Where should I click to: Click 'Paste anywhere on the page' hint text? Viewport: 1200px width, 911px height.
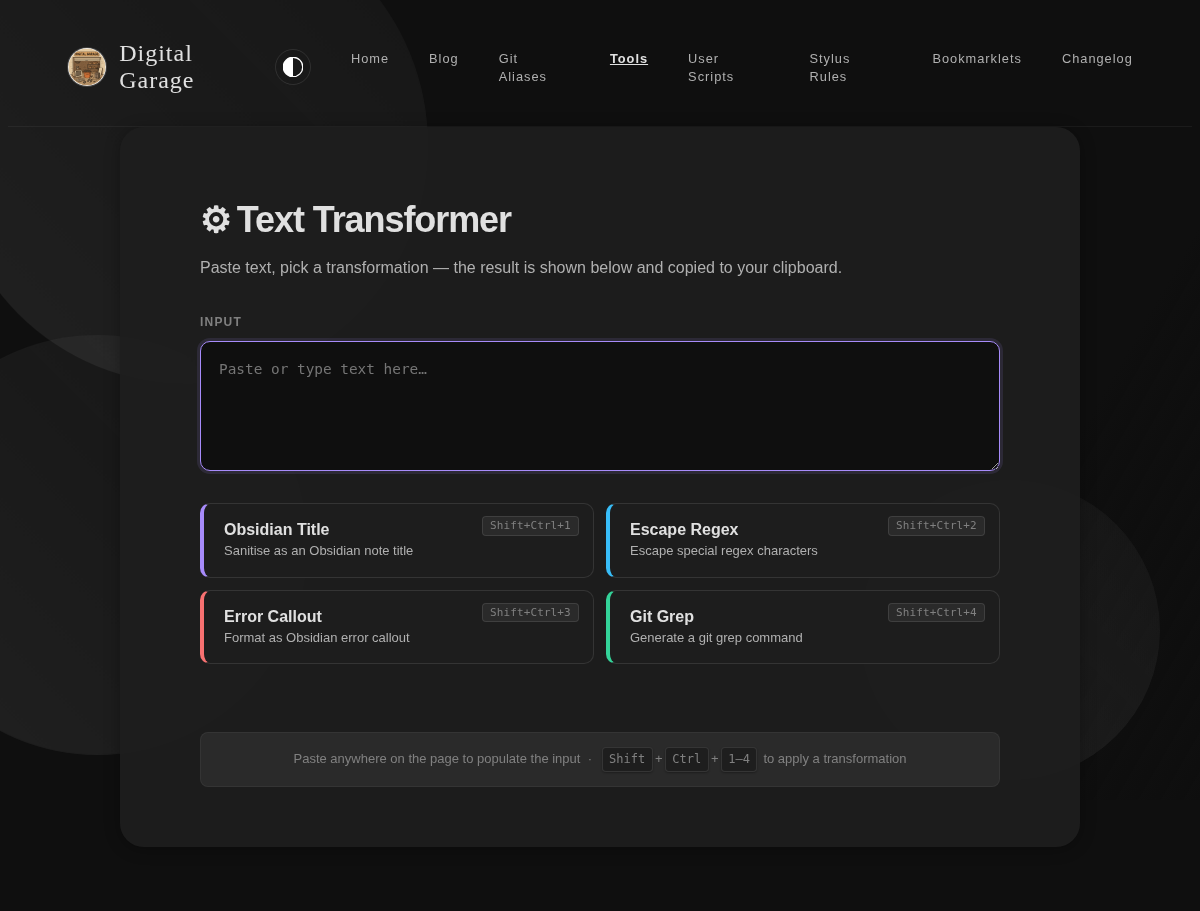[437, 759]
